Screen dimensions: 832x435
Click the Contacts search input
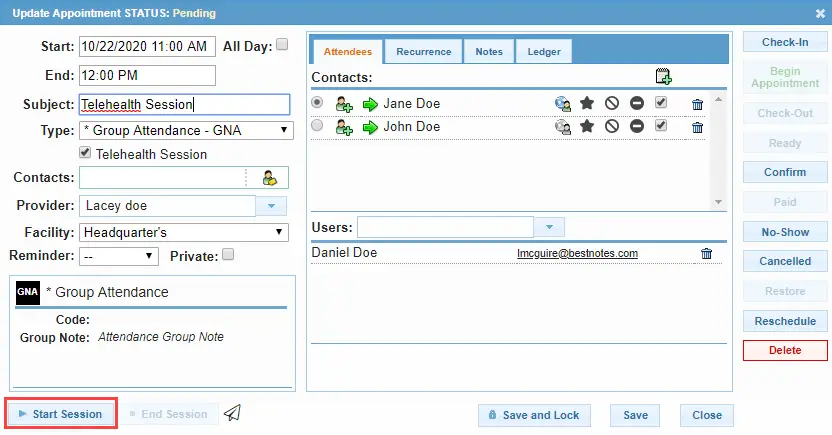[162, 178]
